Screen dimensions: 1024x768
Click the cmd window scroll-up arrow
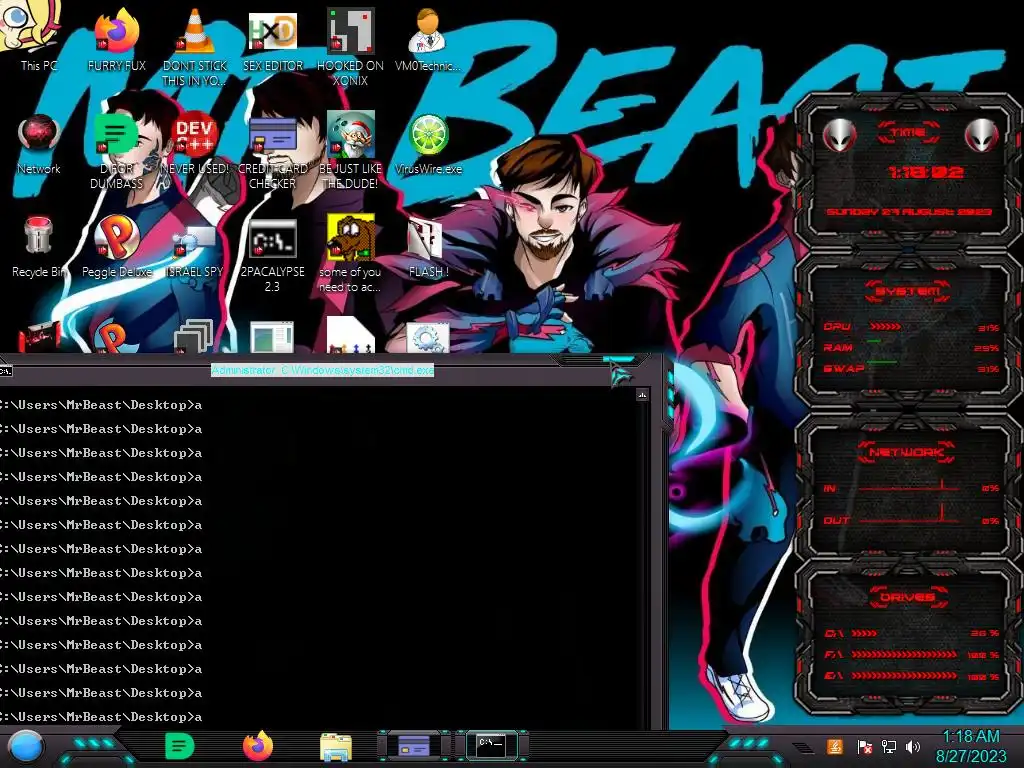coord(643,394)
